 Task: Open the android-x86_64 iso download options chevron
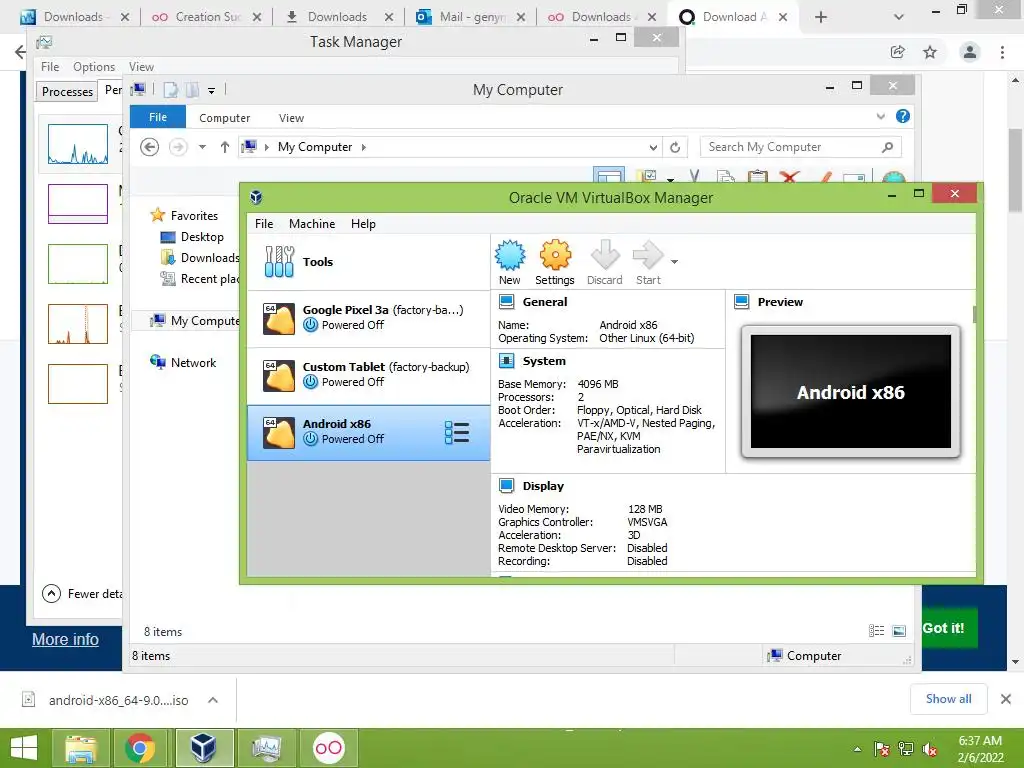coord(213,700)
